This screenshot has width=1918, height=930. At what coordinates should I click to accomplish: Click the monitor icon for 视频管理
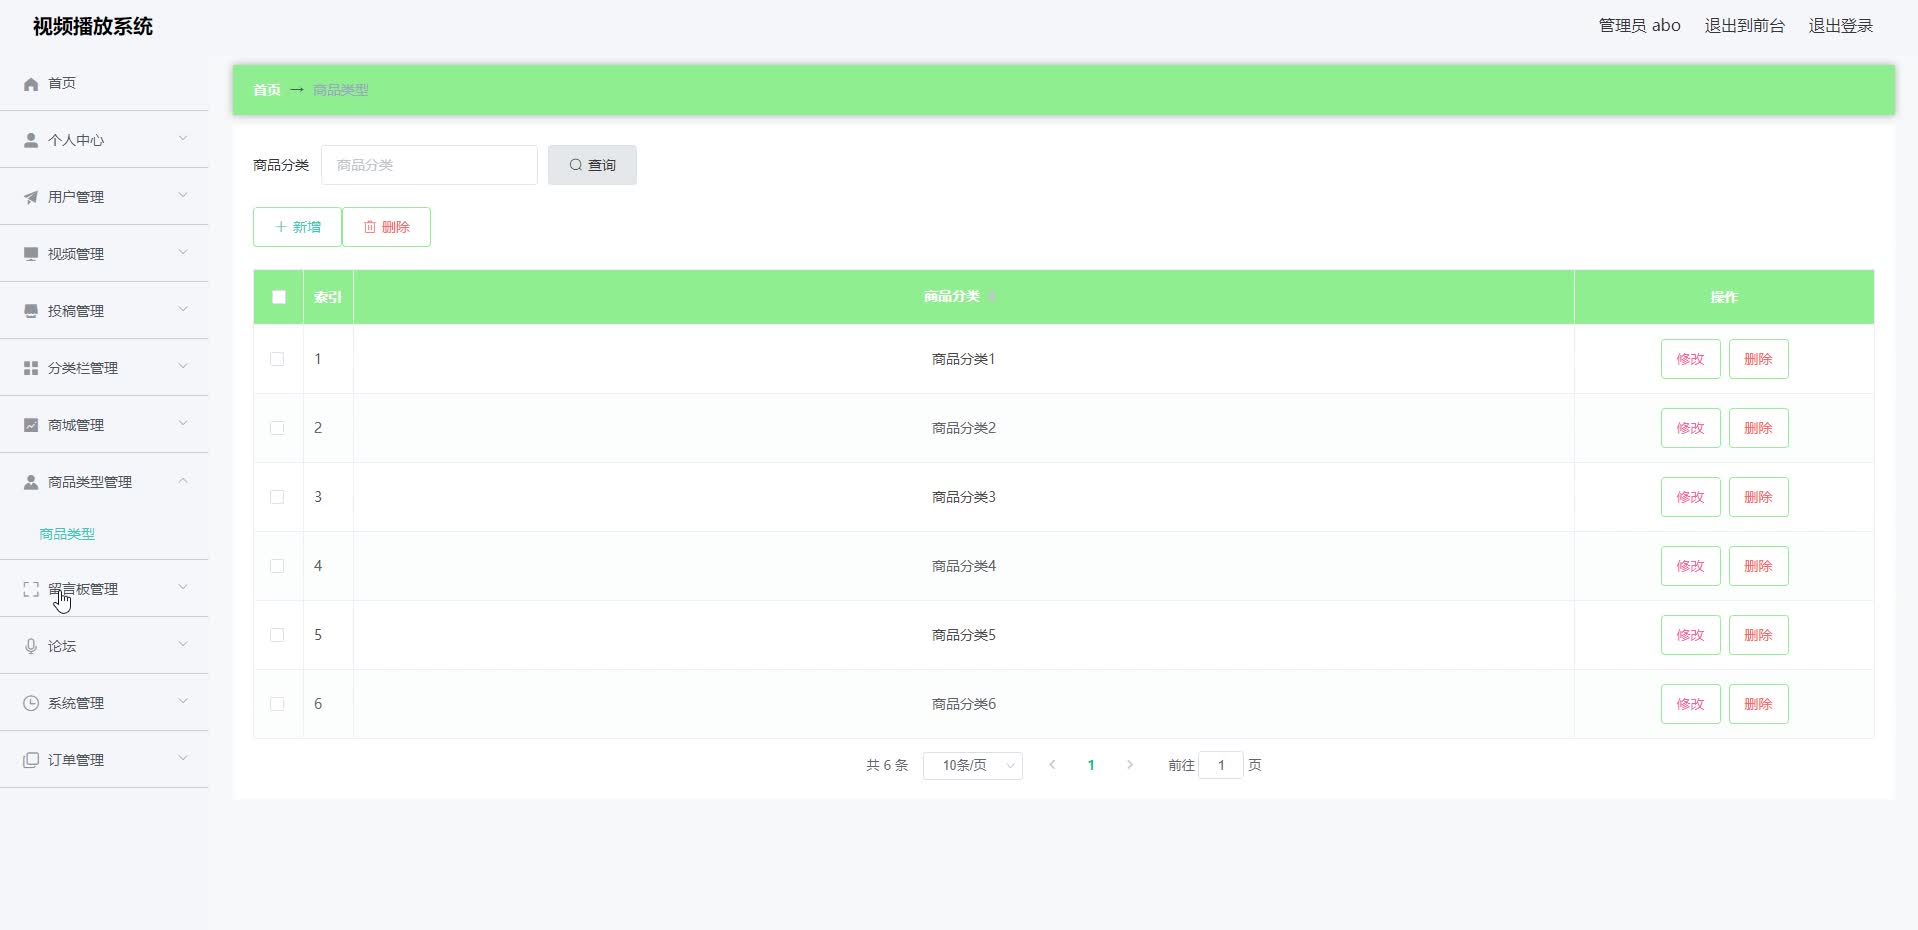point(31,255)
